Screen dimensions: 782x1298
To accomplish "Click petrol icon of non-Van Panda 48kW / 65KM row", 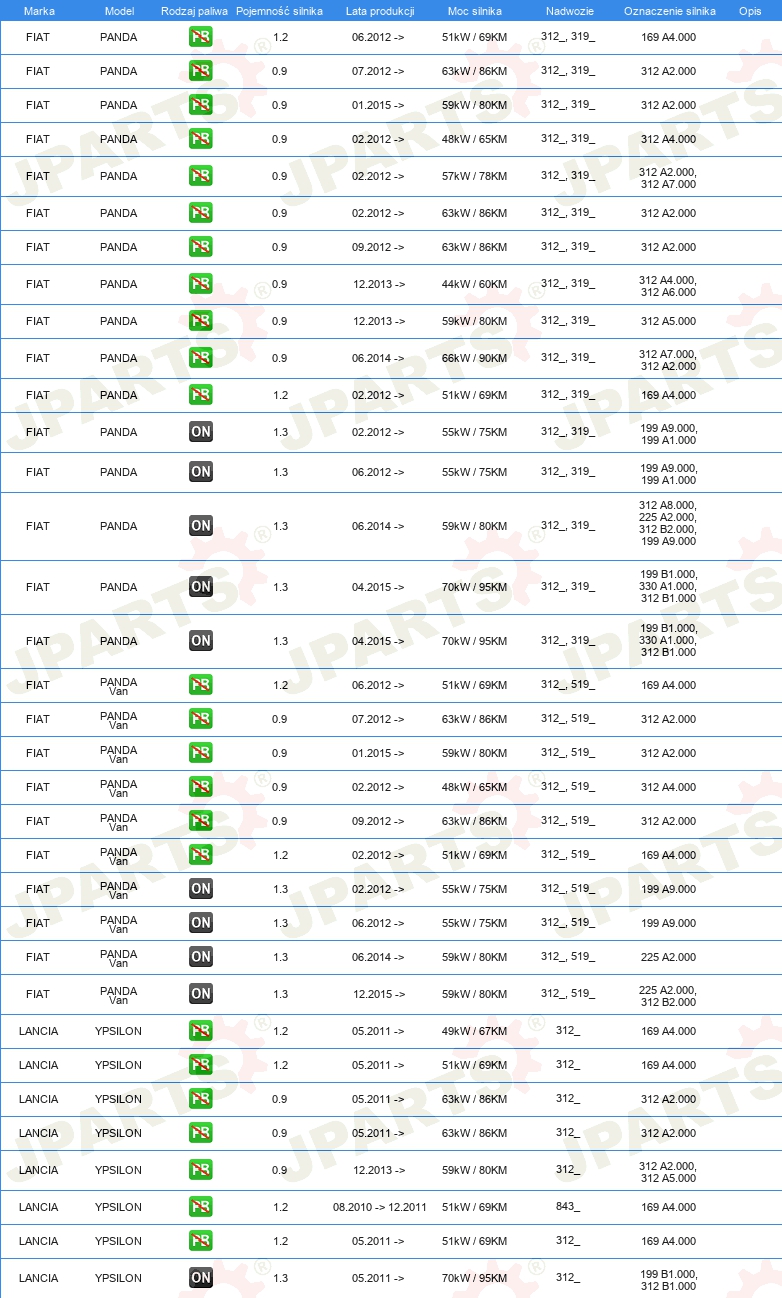I will pos(201,139).
